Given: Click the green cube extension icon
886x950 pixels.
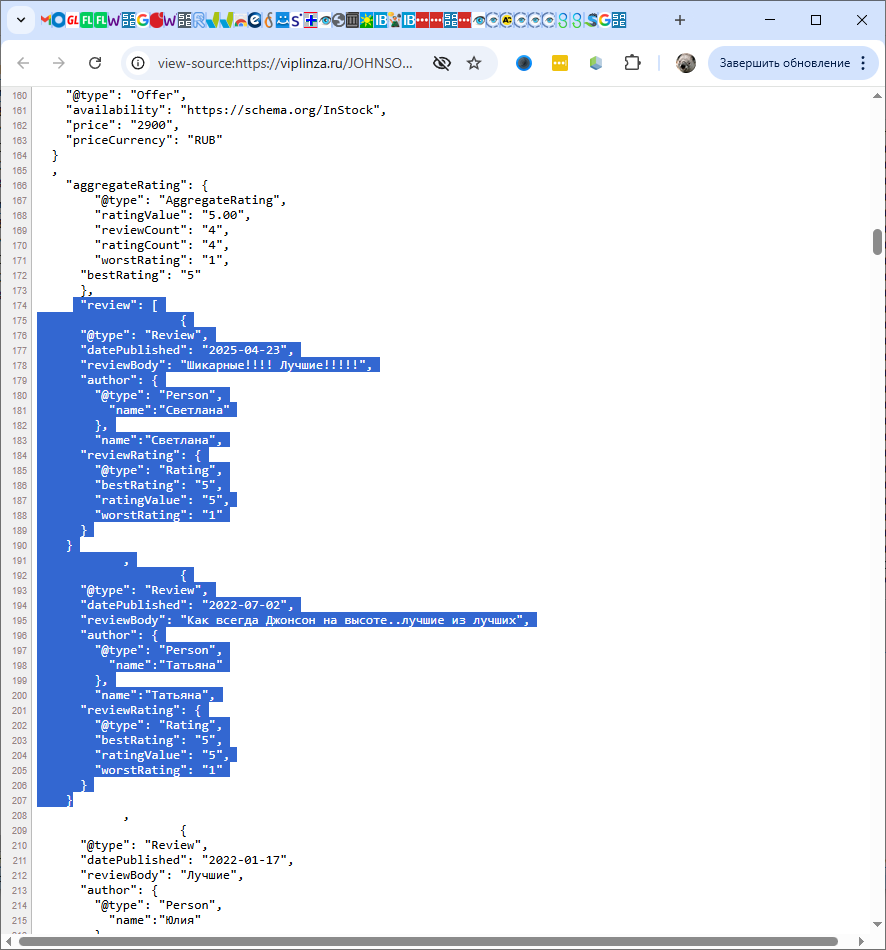Looking at the screenshot, I should 596,63.
